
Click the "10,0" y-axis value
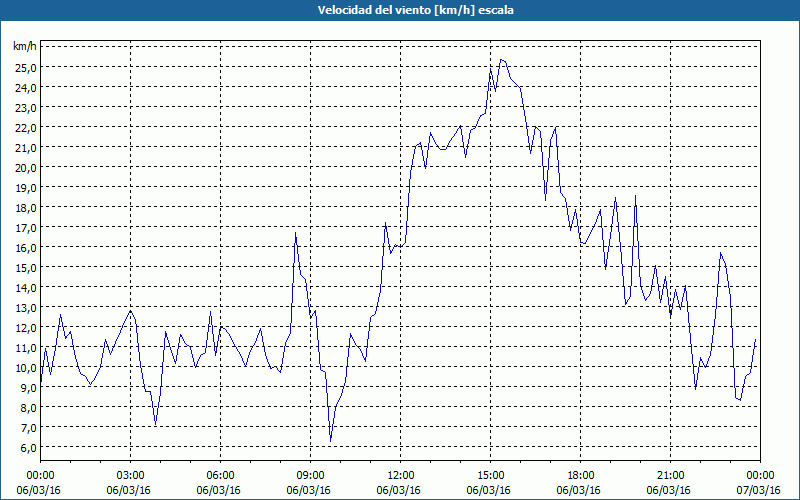point(27,367)
